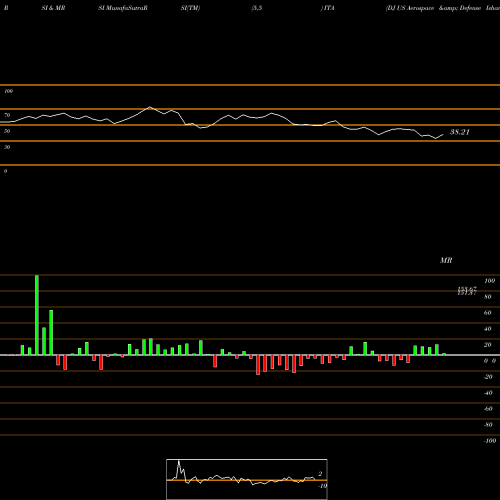The width and height of the screenshot is (500, 500).
Task: Click the overlapping price values above the 80 label
Action: 467,291
